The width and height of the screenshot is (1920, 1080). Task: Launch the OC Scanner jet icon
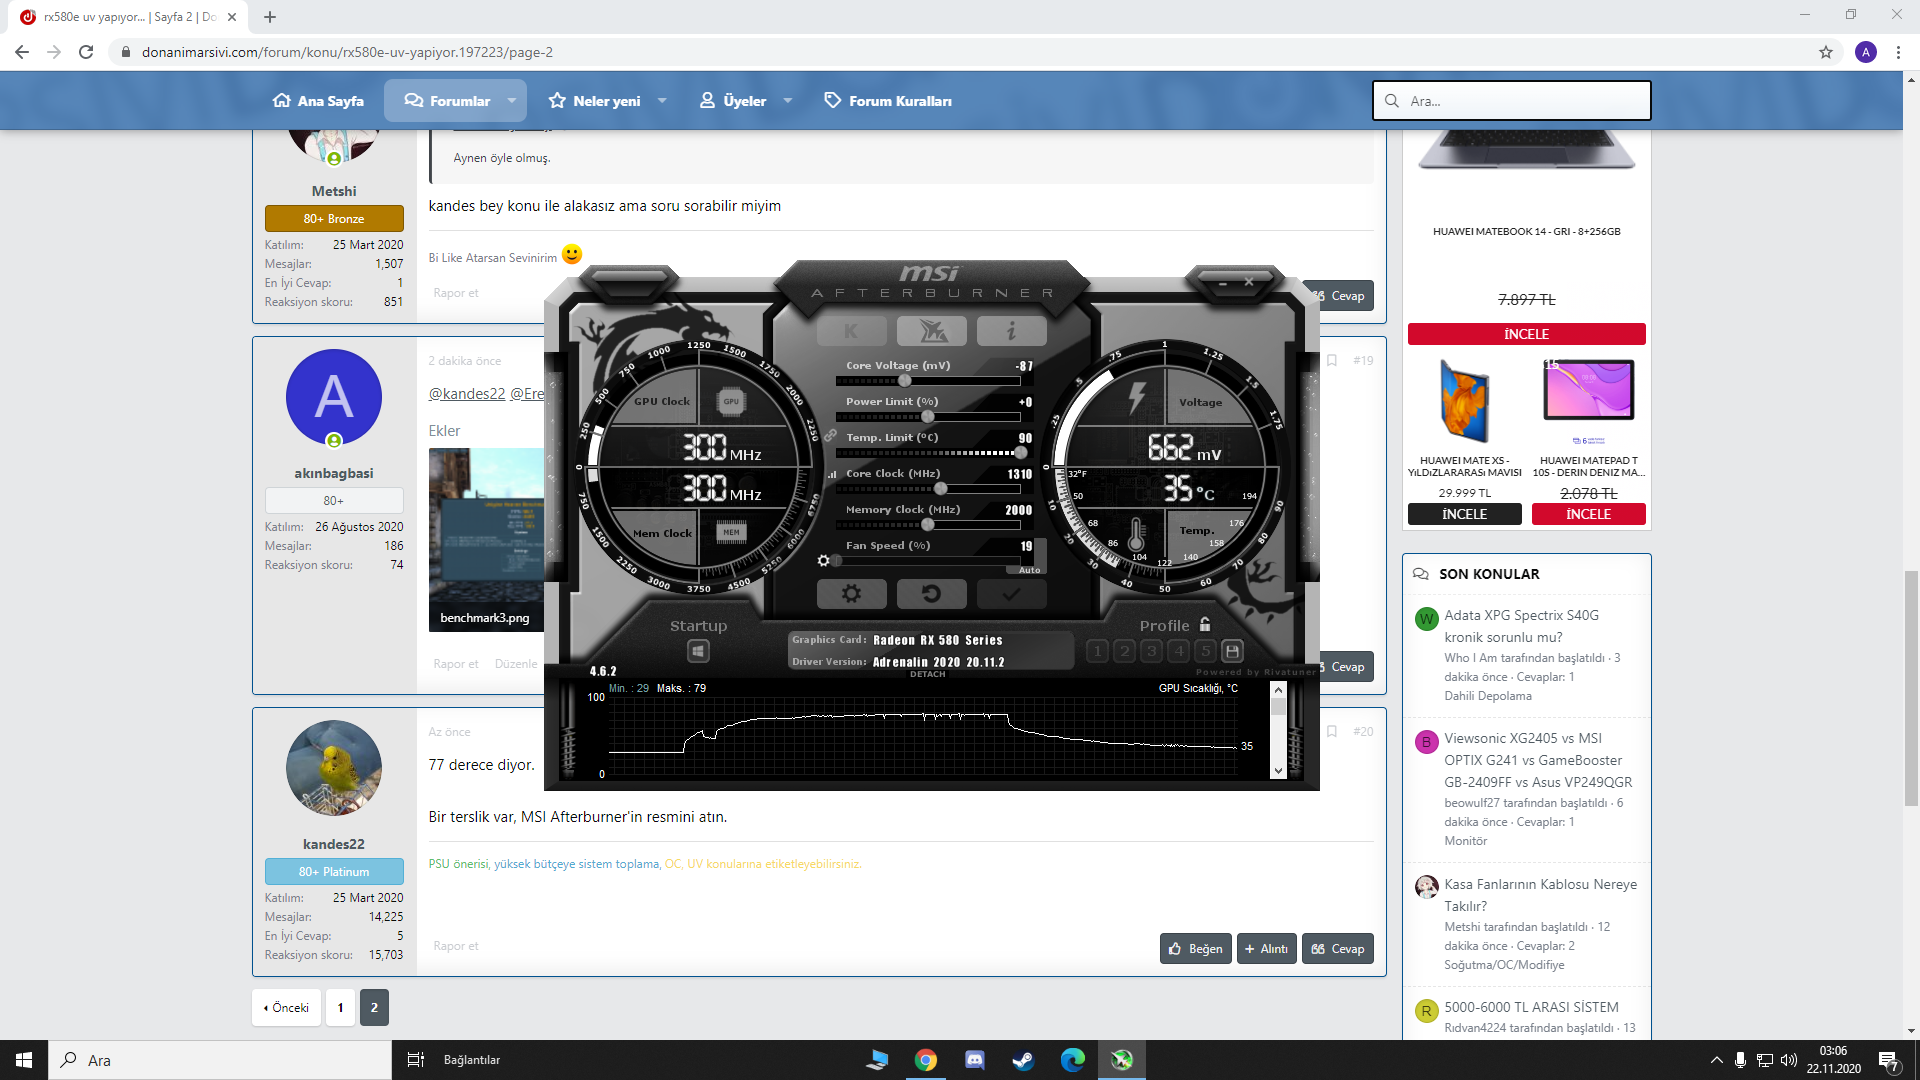coord(931,331)
